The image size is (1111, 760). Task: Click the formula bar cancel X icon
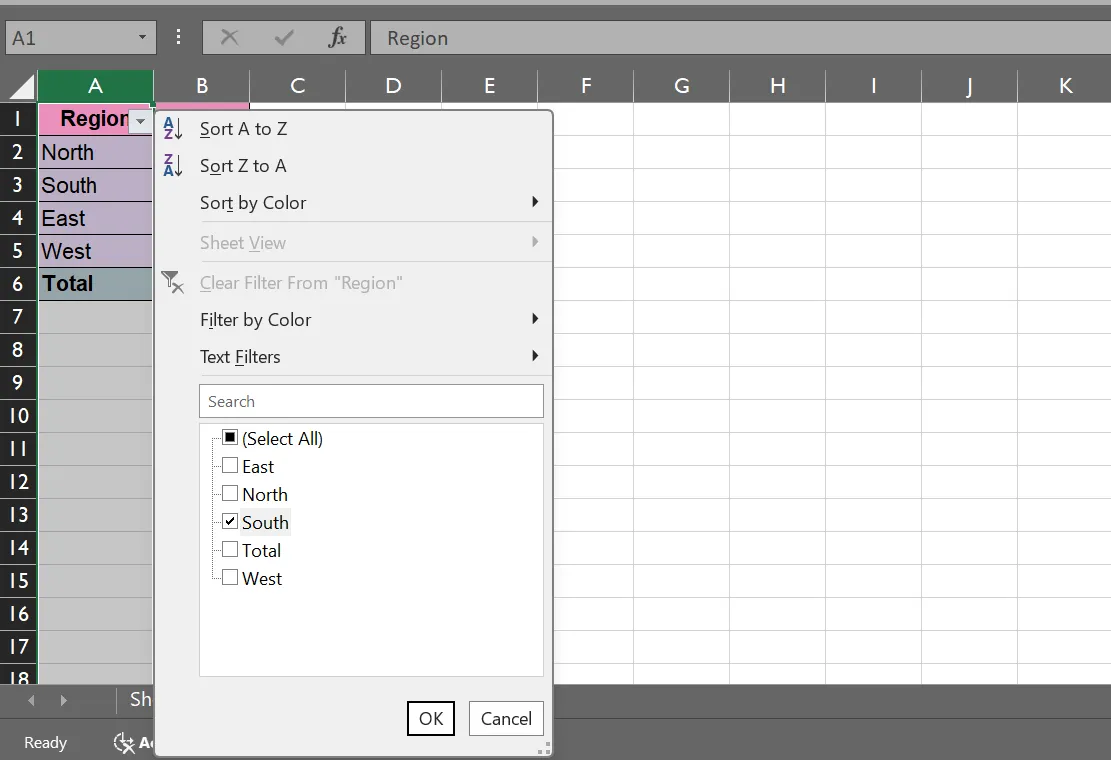[x=230, y=38]
